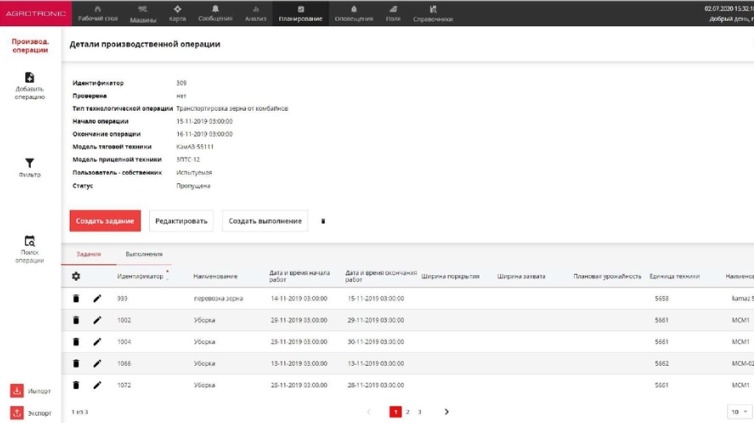This screenshot has height=423, width=754.
Task: Delete row with ID 1004
Action: 76,341
